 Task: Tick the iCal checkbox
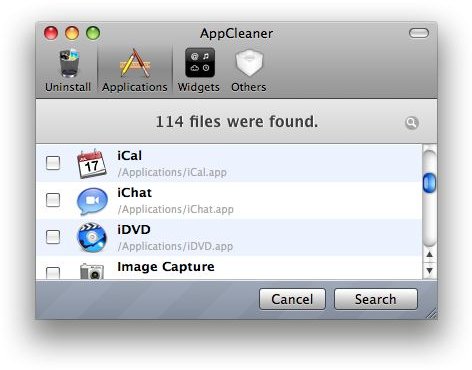[53, 163]
